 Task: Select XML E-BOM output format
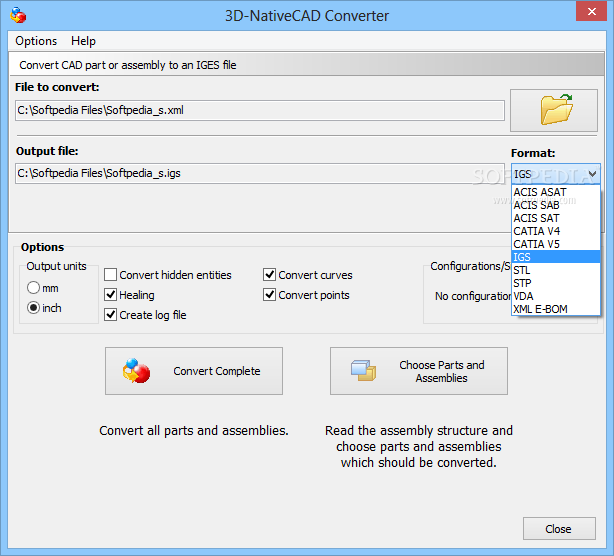coord(556,309)
